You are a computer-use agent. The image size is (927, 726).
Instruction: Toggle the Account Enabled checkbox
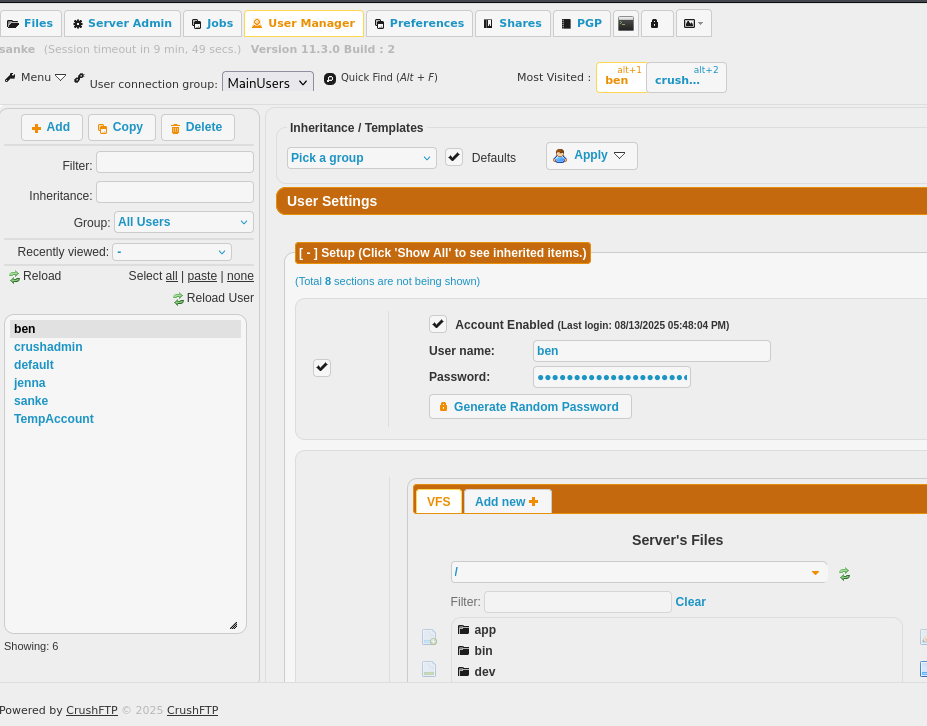point(437,324)
